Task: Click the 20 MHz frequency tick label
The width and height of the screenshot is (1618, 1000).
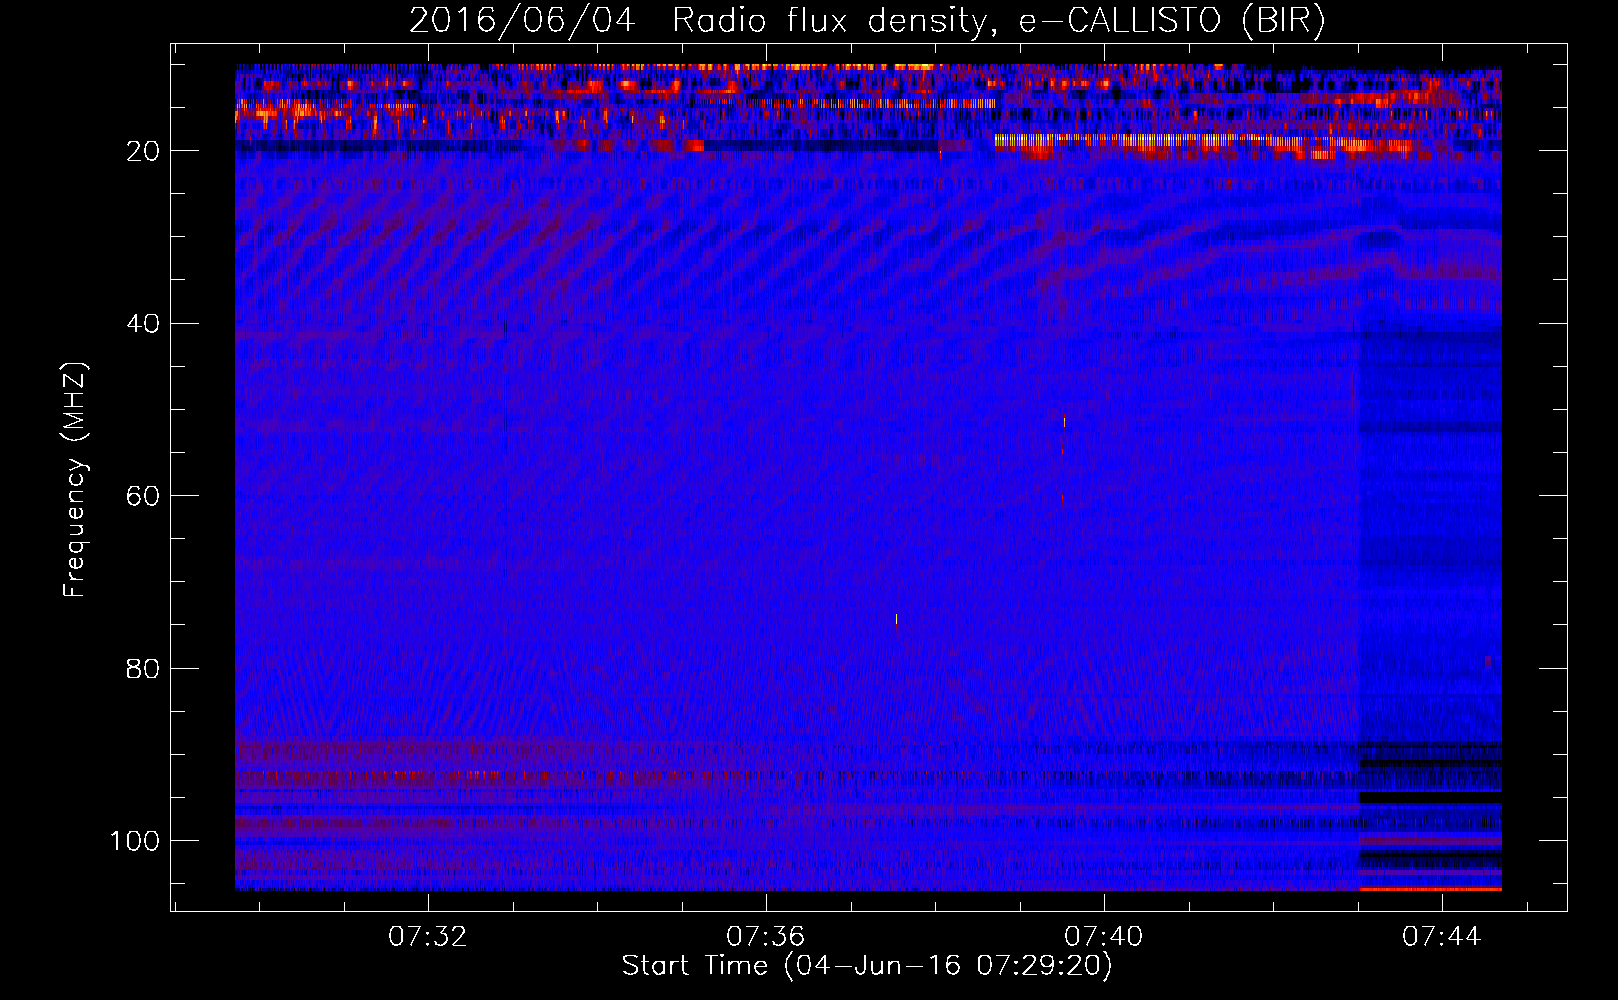Action: [x=144, y=151]
